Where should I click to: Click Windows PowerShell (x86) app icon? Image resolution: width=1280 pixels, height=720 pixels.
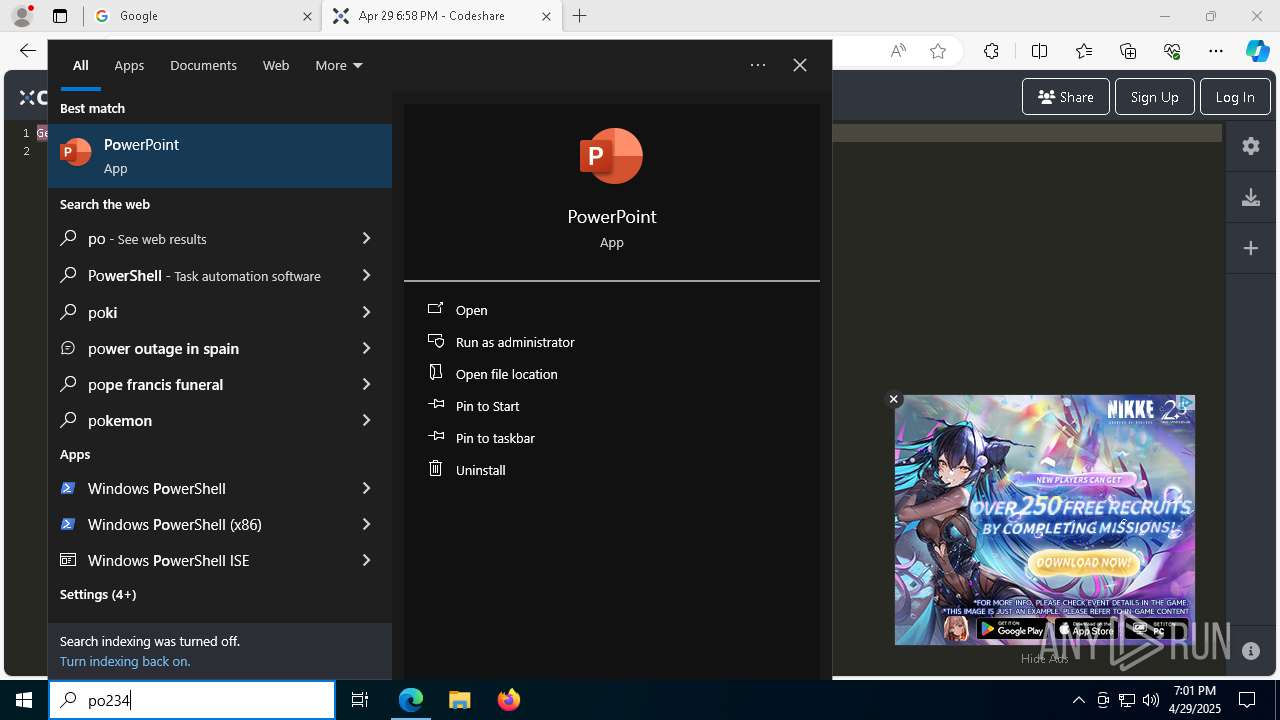68,524
